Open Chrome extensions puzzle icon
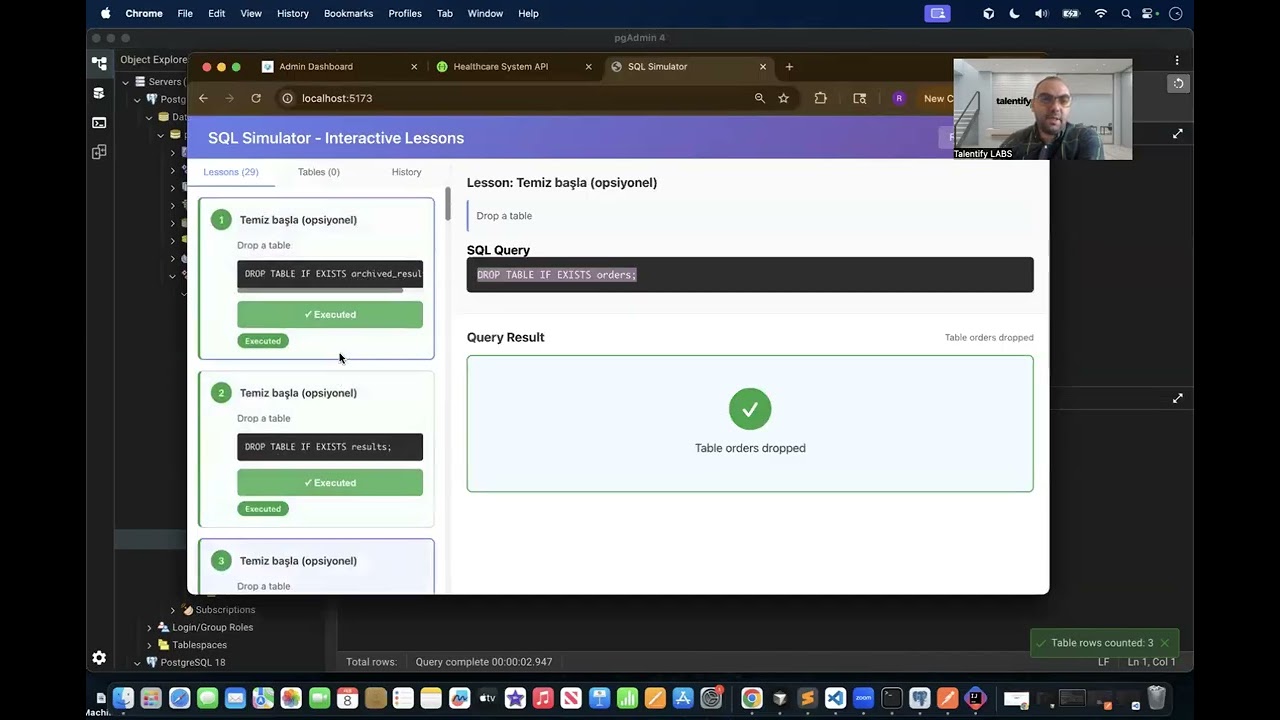The width and height of the screenshot is (1280, 720). point(821,98)
